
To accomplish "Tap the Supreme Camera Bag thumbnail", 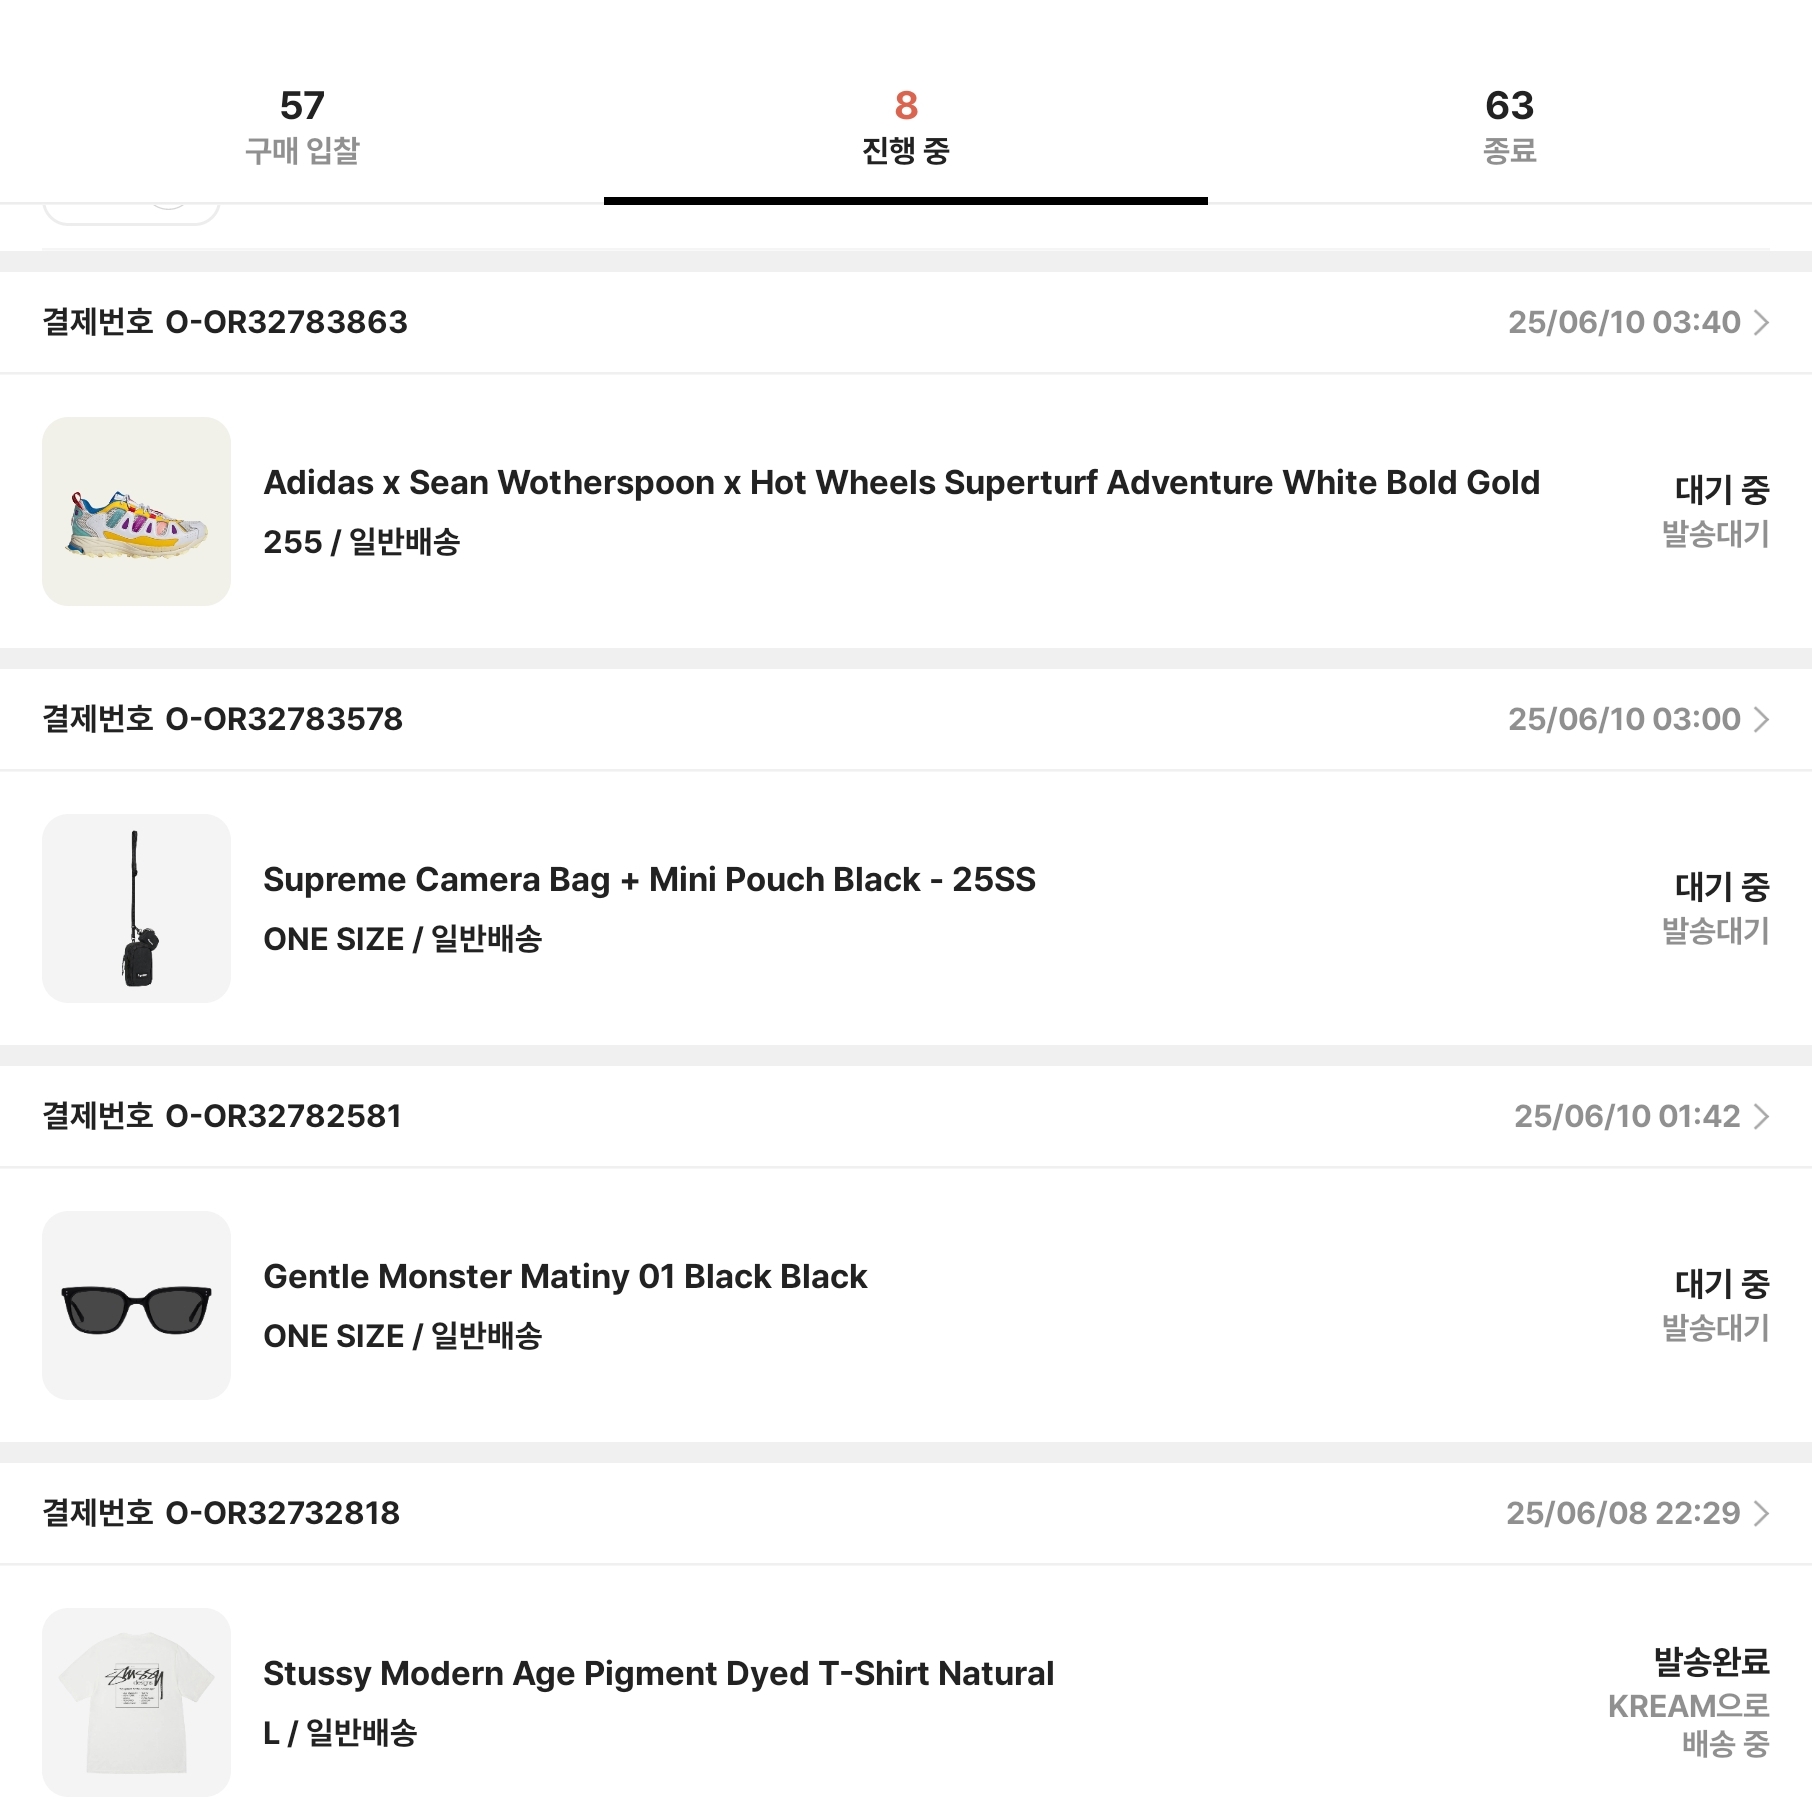I will pyautogui.click(x=136, y=908).
